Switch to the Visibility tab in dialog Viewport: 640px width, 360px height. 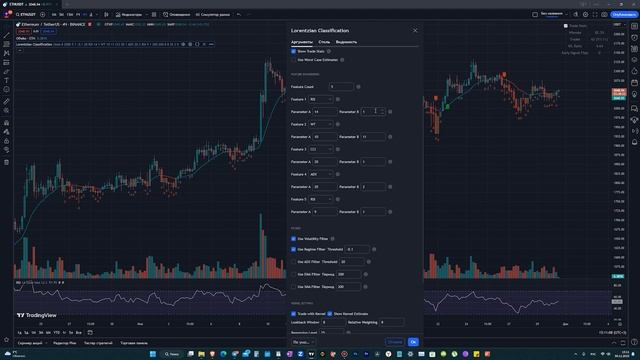point(346,42)
